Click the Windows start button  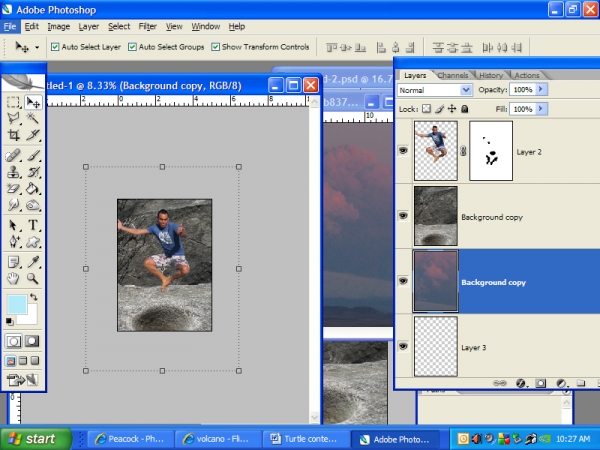pos(36,439)
